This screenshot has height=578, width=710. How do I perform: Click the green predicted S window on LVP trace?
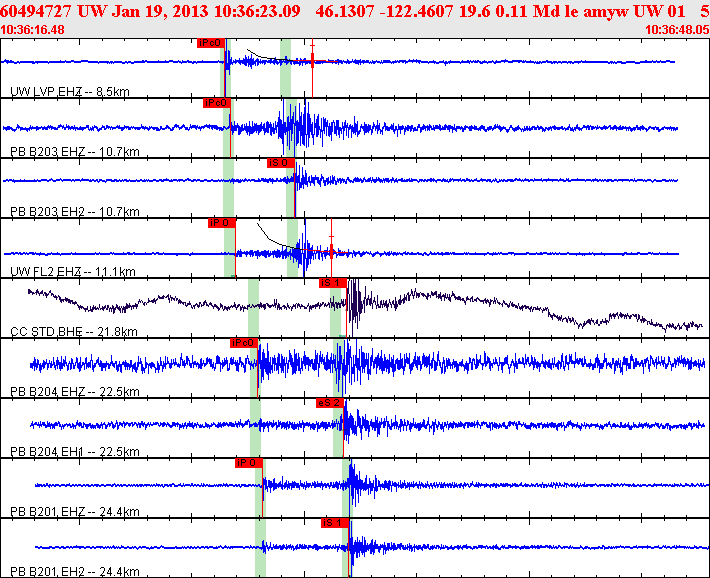(x=285, y=68)
